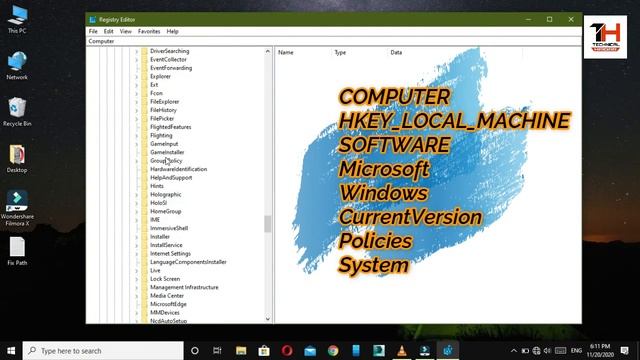Open the Help menu

[172, 31]
